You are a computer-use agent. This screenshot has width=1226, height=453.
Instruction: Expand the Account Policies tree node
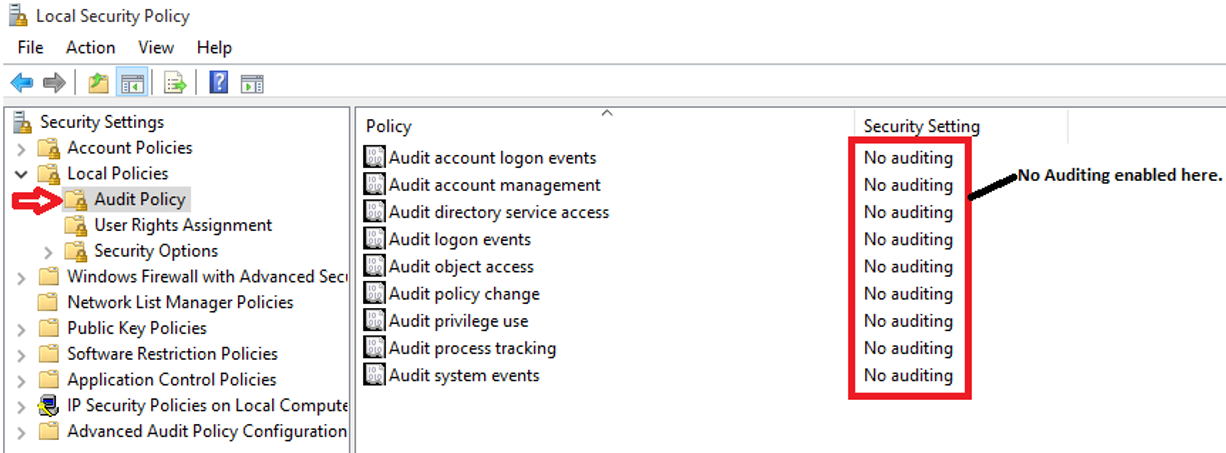pos(22,148)
